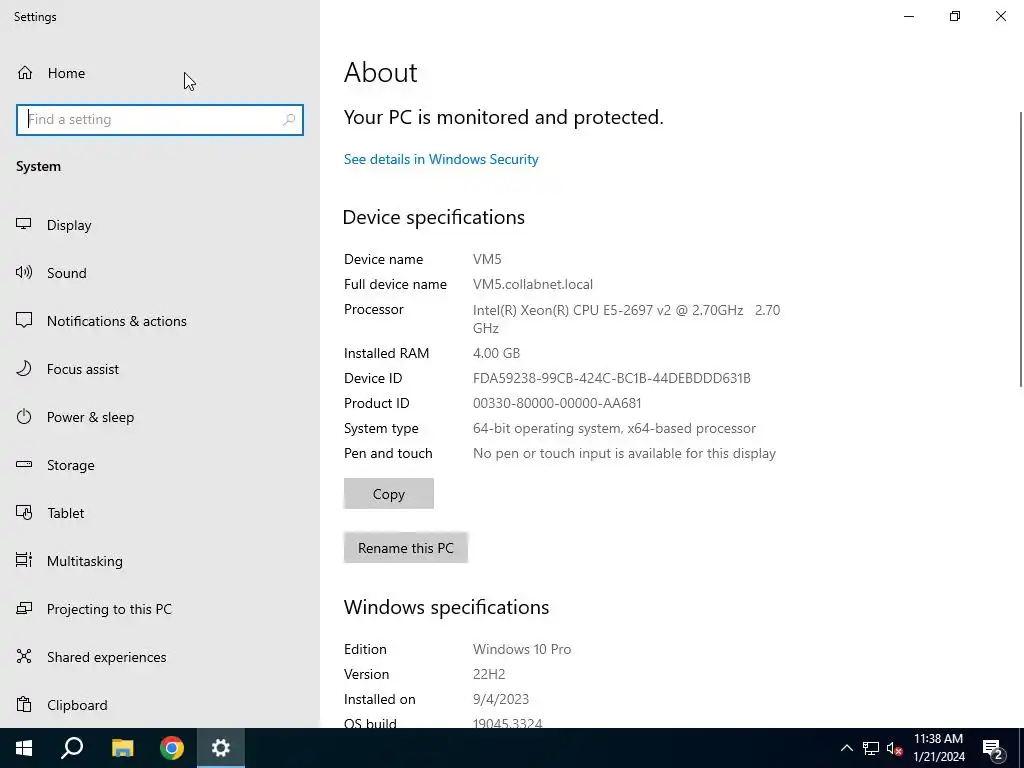This screenshot has width=1024, height=768.
Task: Open network status tray icon
Action: tap(871, 748)
